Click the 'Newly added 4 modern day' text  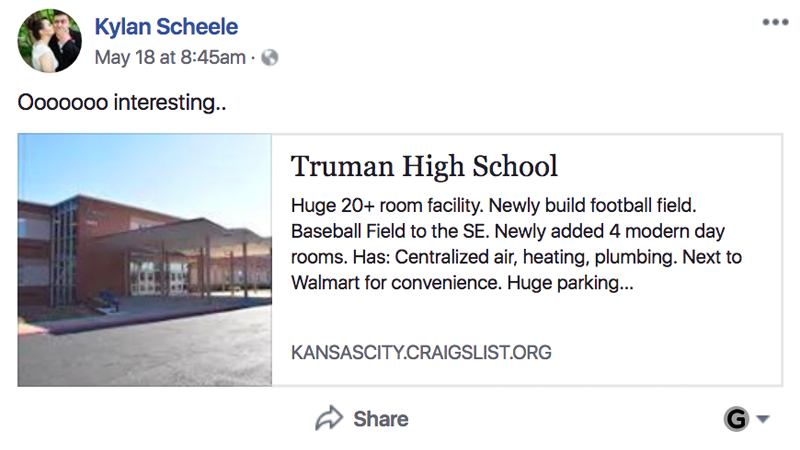(x=611, y=232)
